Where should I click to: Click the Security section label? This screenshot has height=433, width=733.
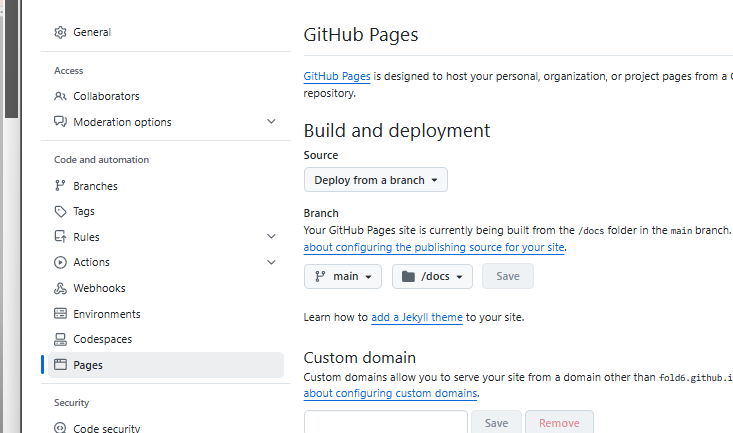coord(72,403)
